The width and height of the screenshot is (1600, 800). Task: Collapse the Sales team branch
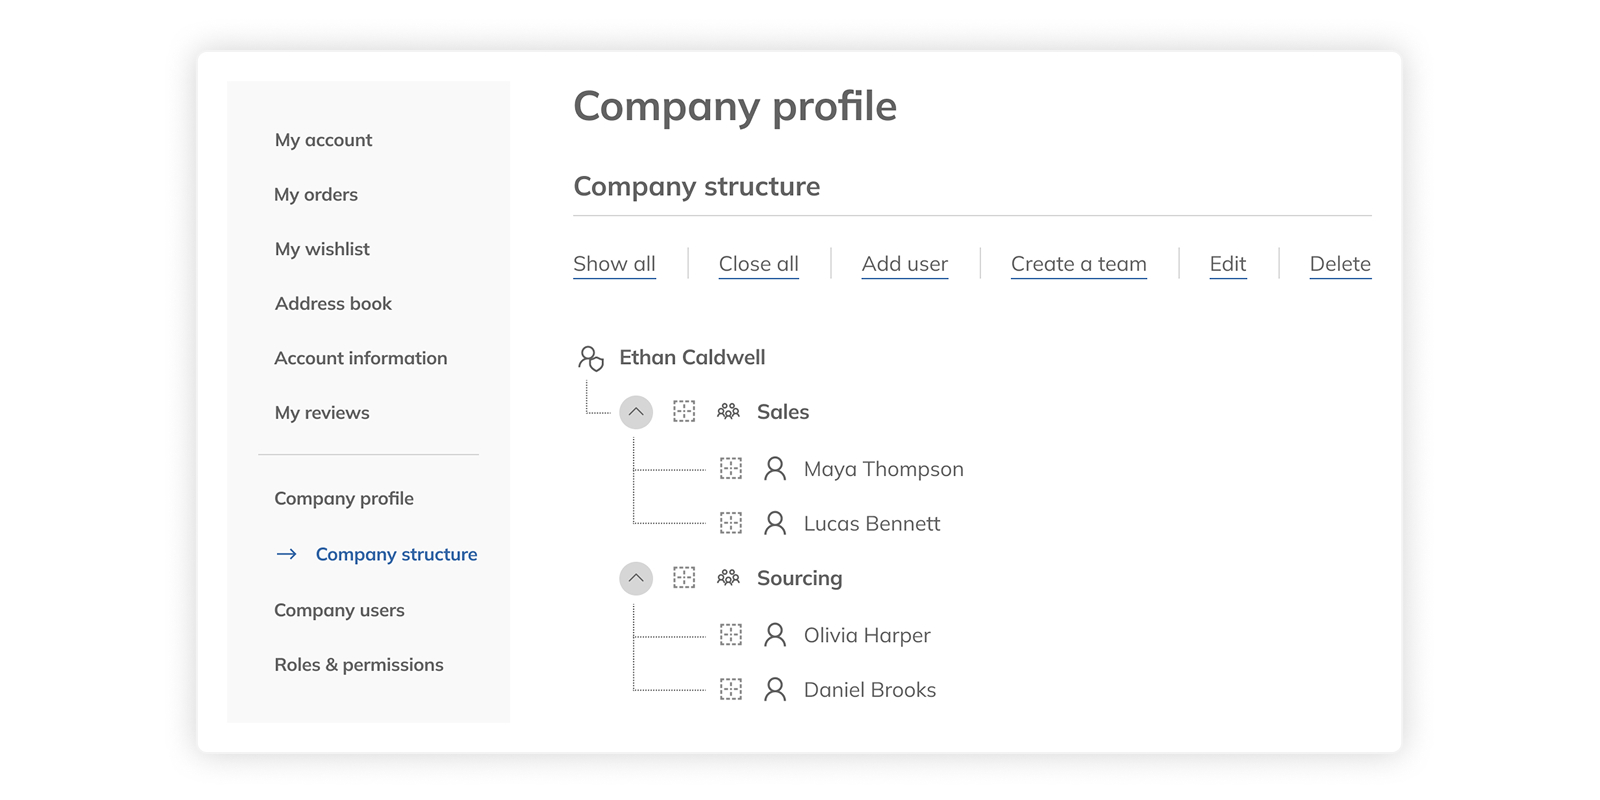(x=636, y=412)
